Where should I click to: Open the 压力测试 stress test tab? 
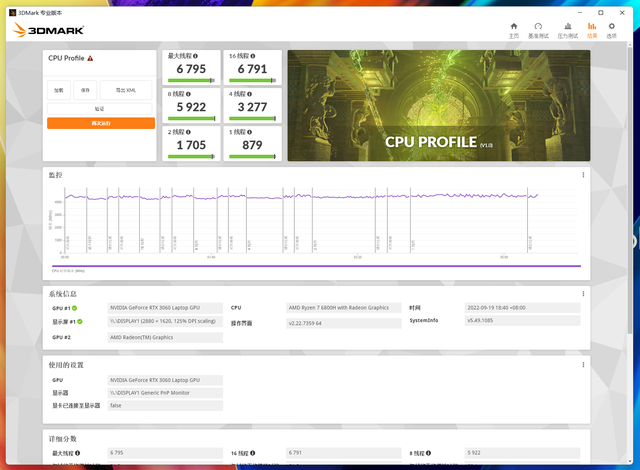pyautogui.click(x=567, y=31)
